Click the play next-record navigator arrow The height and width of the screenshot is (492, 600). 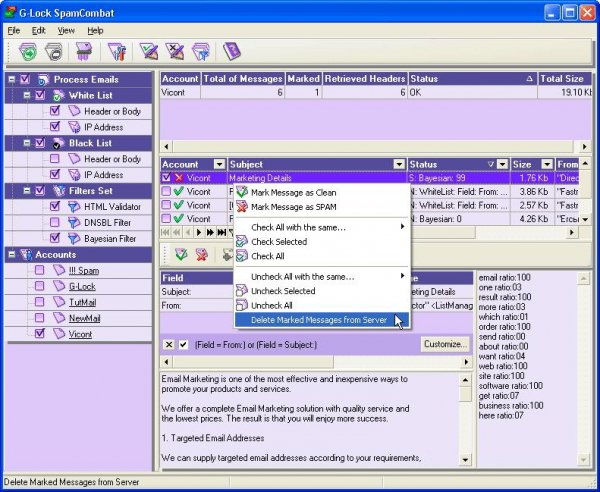tap(199, 232)
